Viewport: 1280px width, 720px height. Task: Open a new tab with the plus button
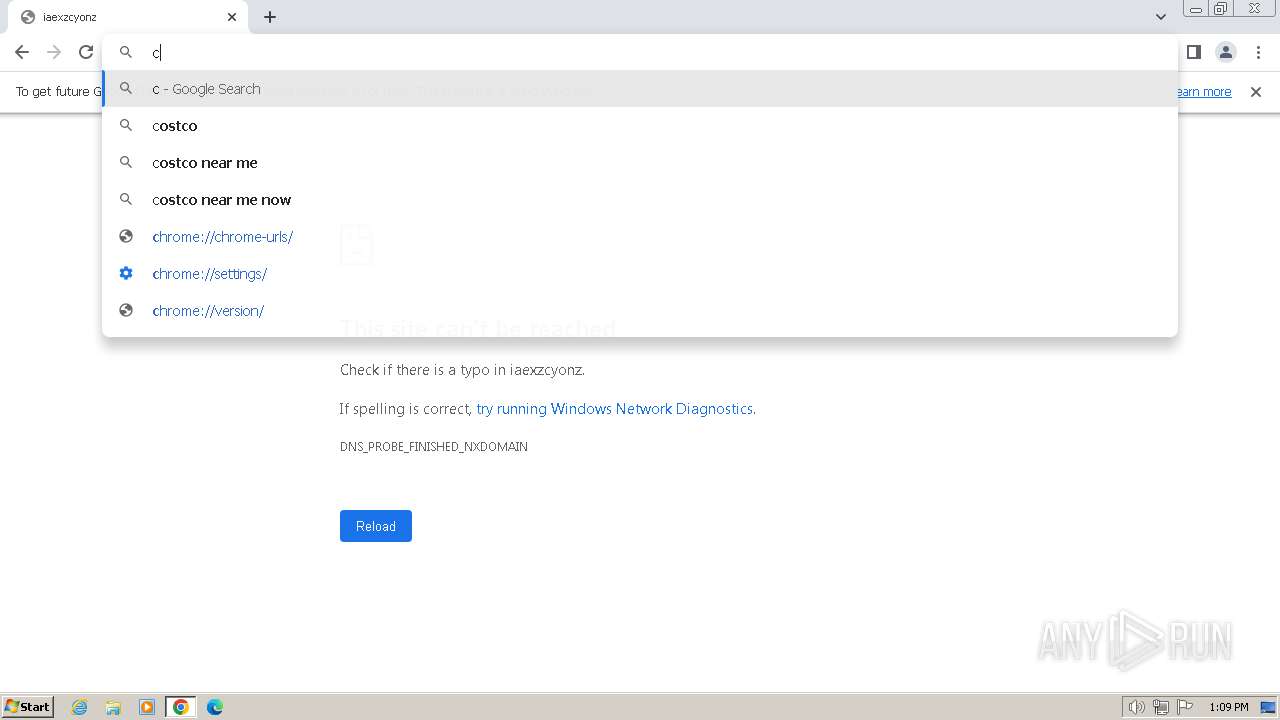coord(270,17)
